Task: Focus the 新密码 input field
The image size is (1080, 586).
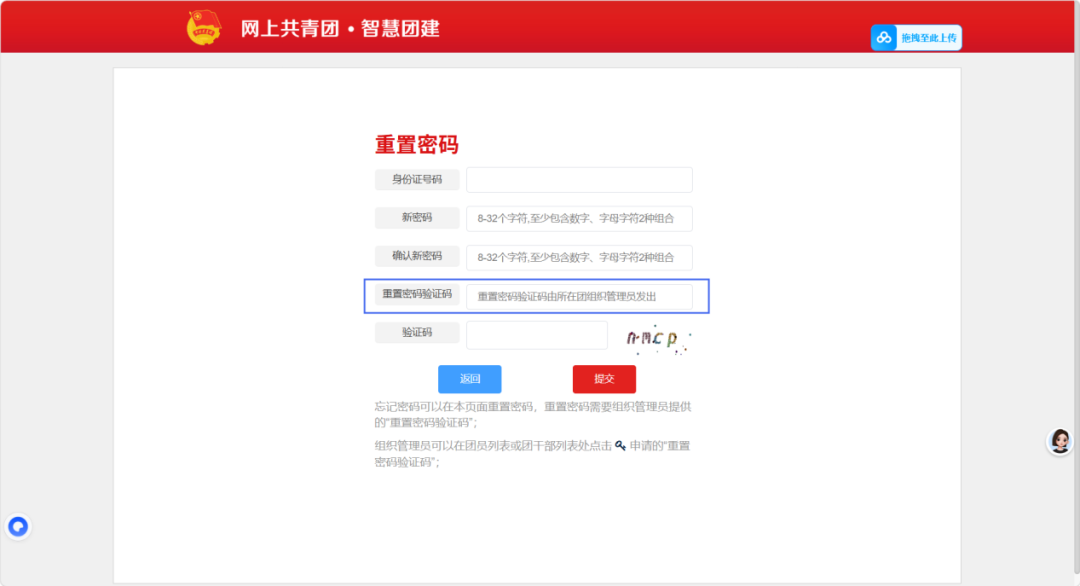Action: click(579, 218)
